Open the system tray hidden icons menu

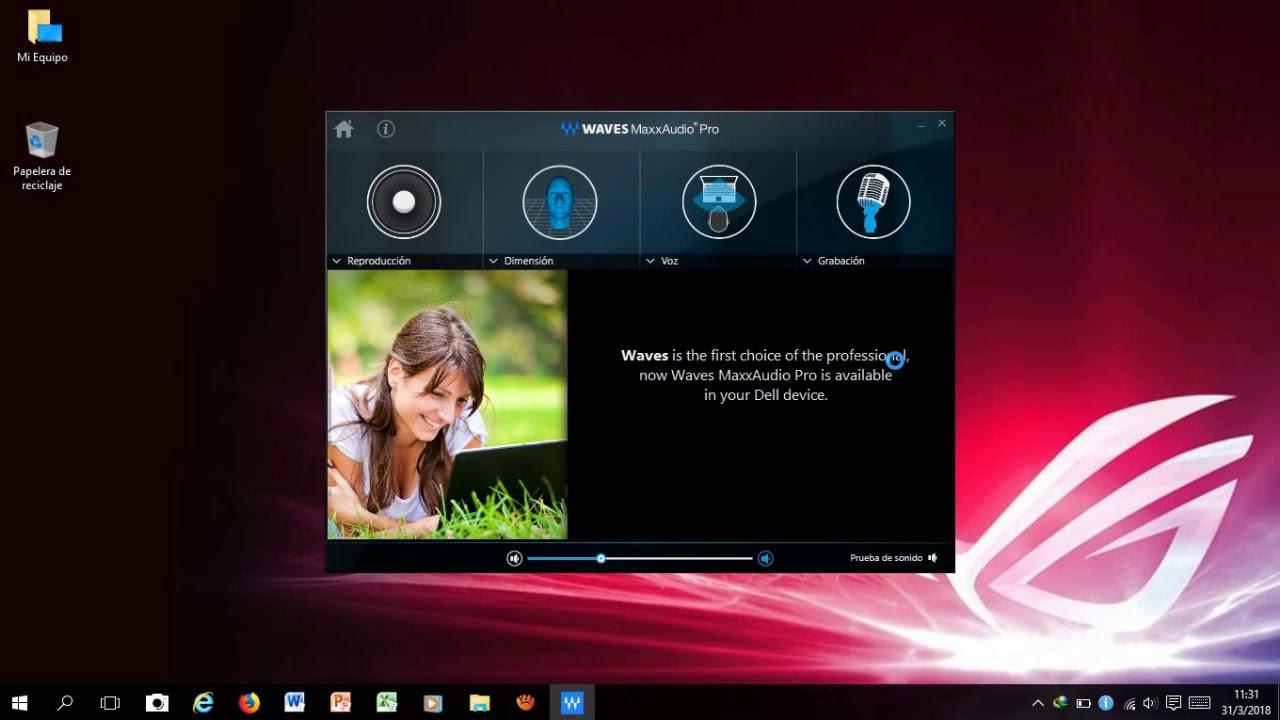(1039, 703)
